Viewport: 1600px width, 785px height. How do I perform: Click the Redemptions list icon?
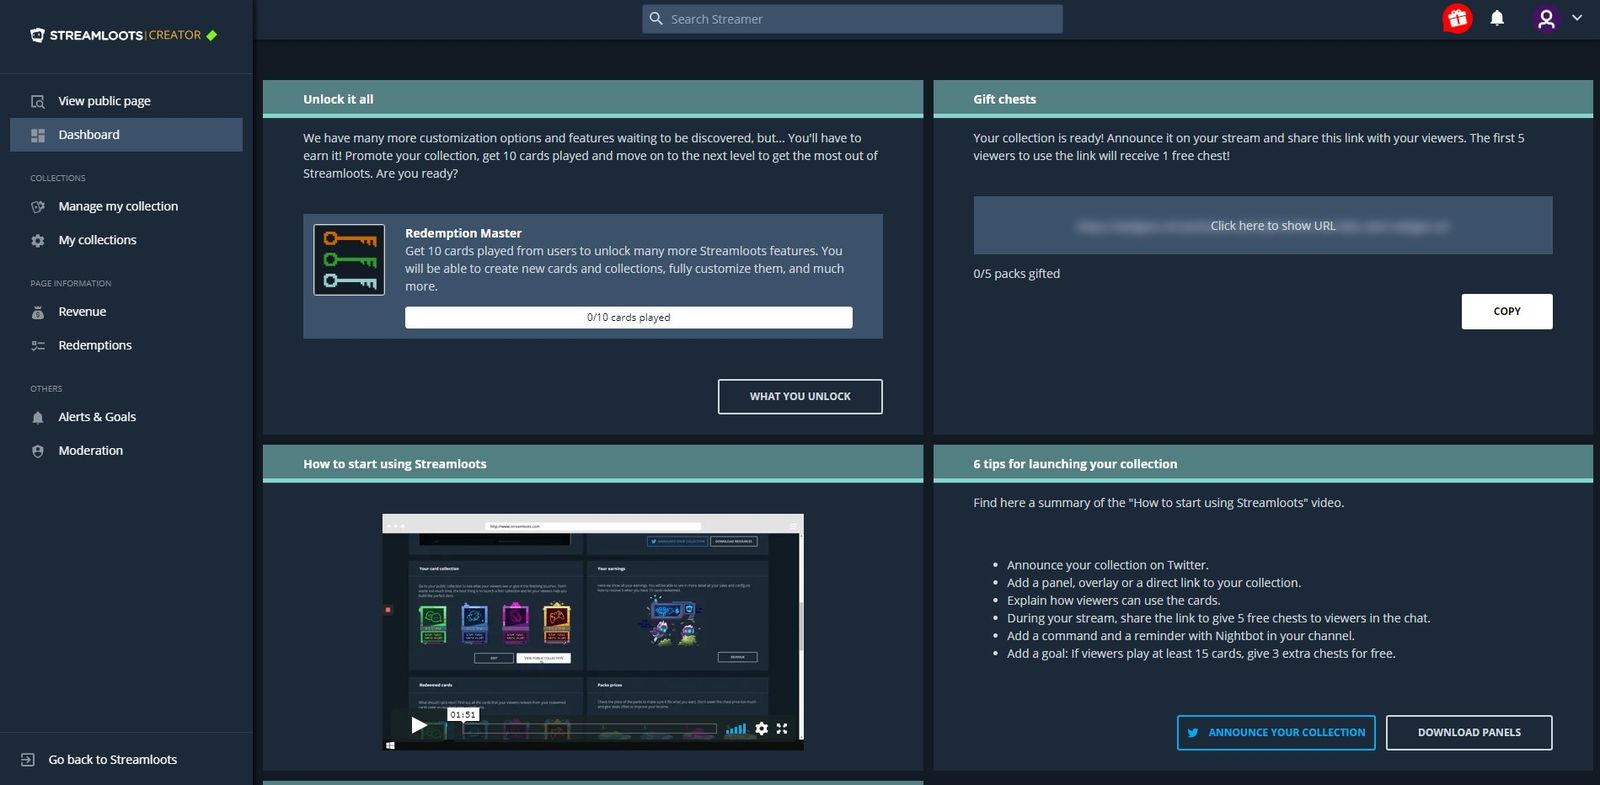click(38, 346)
